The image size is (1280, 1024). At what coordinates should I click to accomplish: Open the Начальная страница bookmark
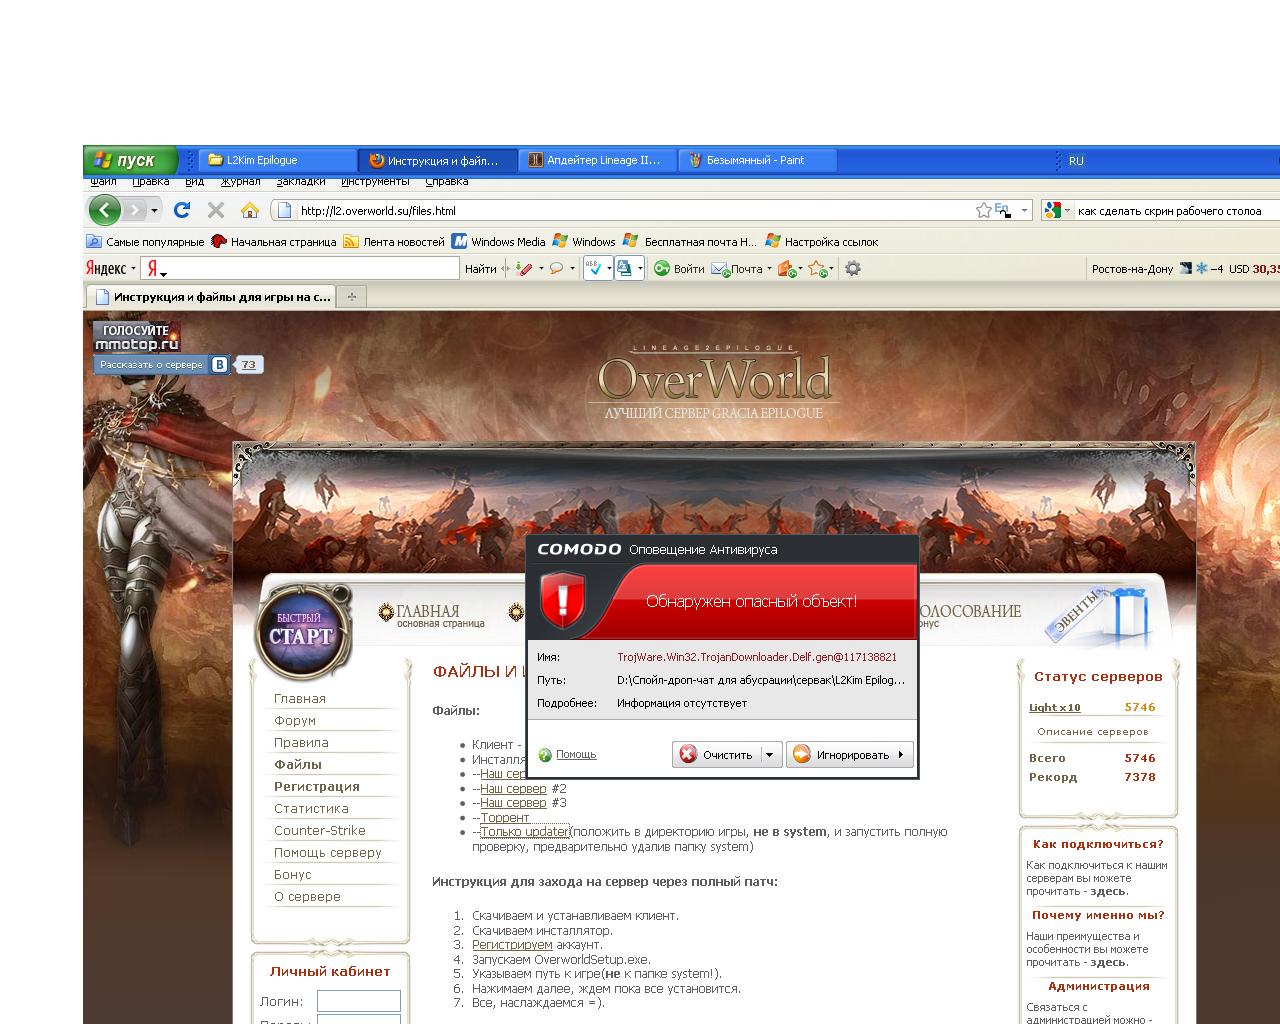click(x=273, y=241)
